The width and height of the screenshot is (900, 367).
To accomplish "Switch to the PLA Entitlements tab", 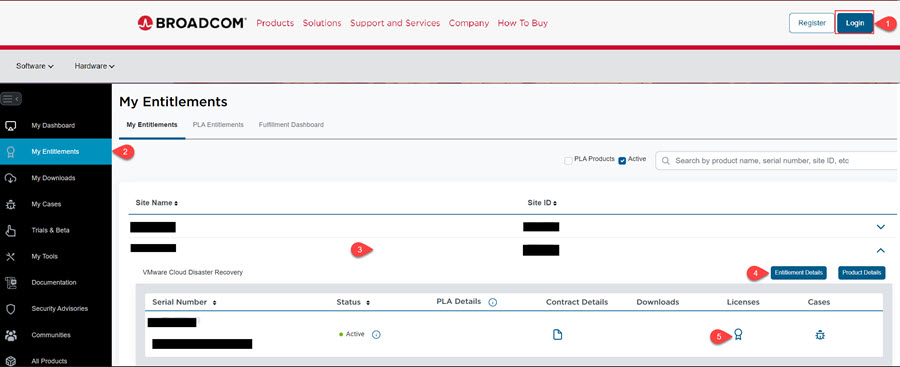I will click(x=218, y=125).
